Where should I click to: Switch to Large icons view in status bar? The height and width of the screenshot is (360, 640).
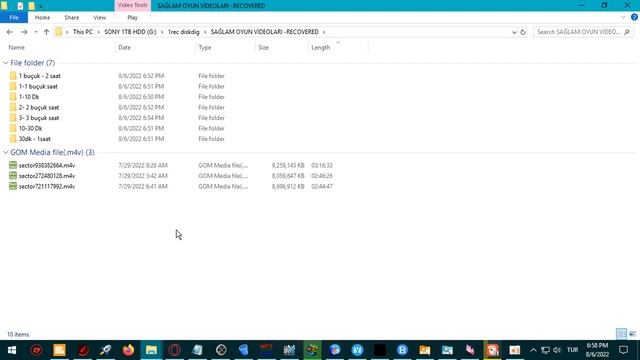(632, 334)
